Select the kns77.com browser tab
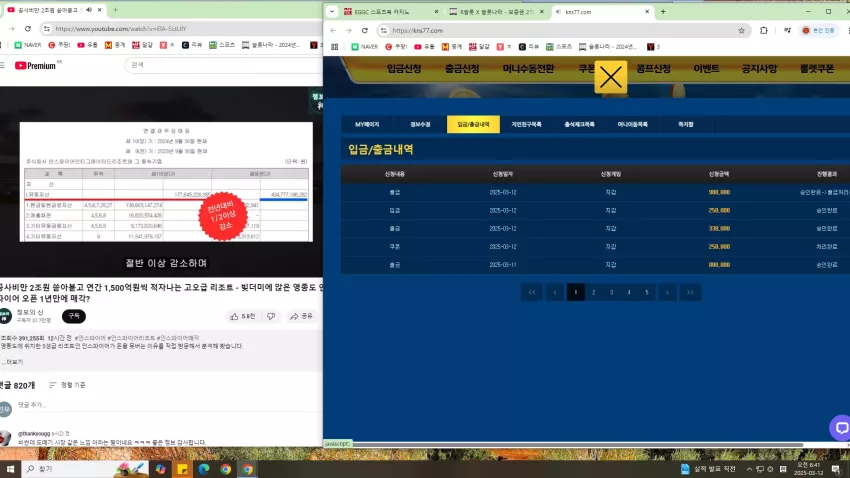Screen dimensions: 850x478 pos(600,11)
